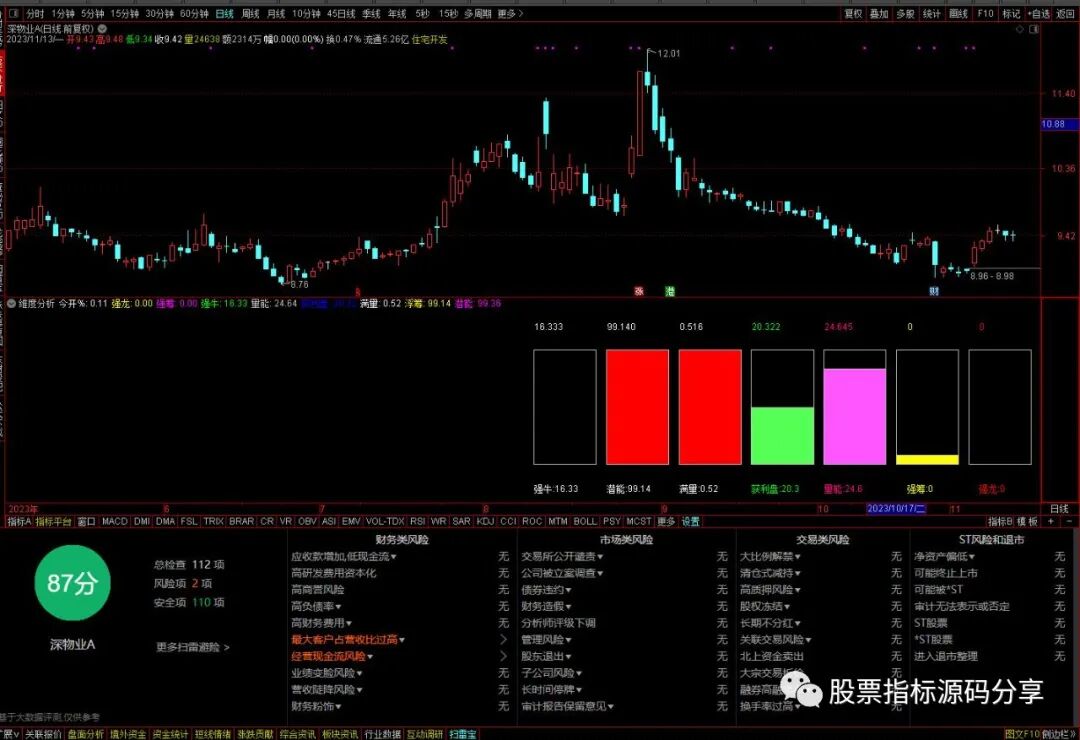Image resolution: width=1080 pixels, height=740 pixels.
Task: Open the 资金统计 bottom tab
Action: coord(170,734)
